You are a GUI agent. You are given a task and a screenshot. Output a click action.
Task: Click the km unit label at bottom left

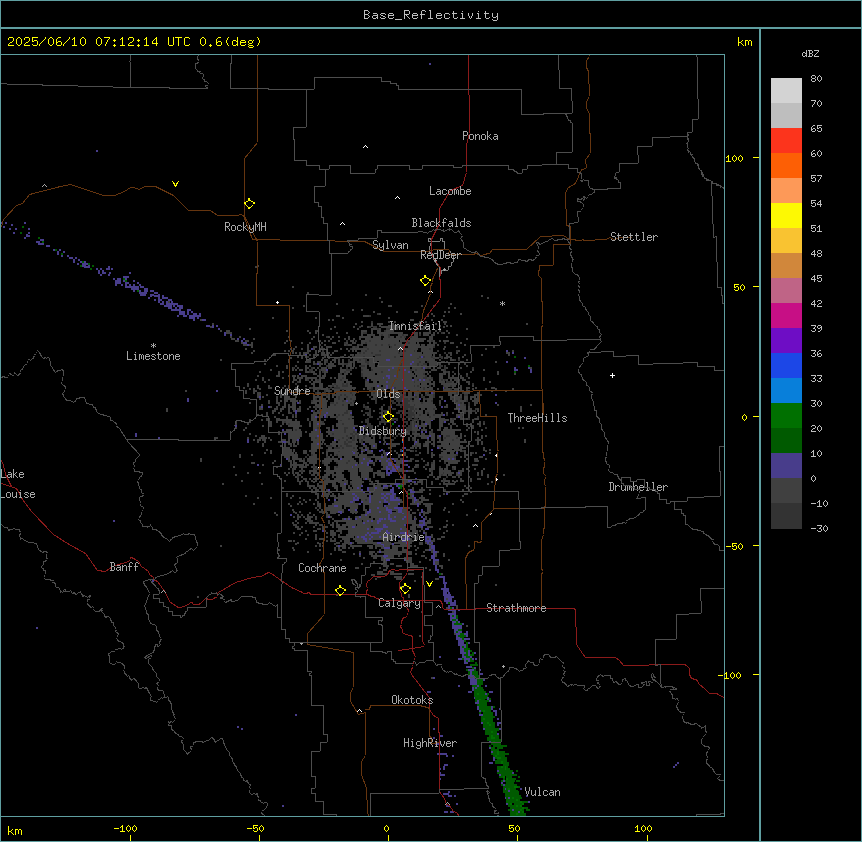(15, 830)
